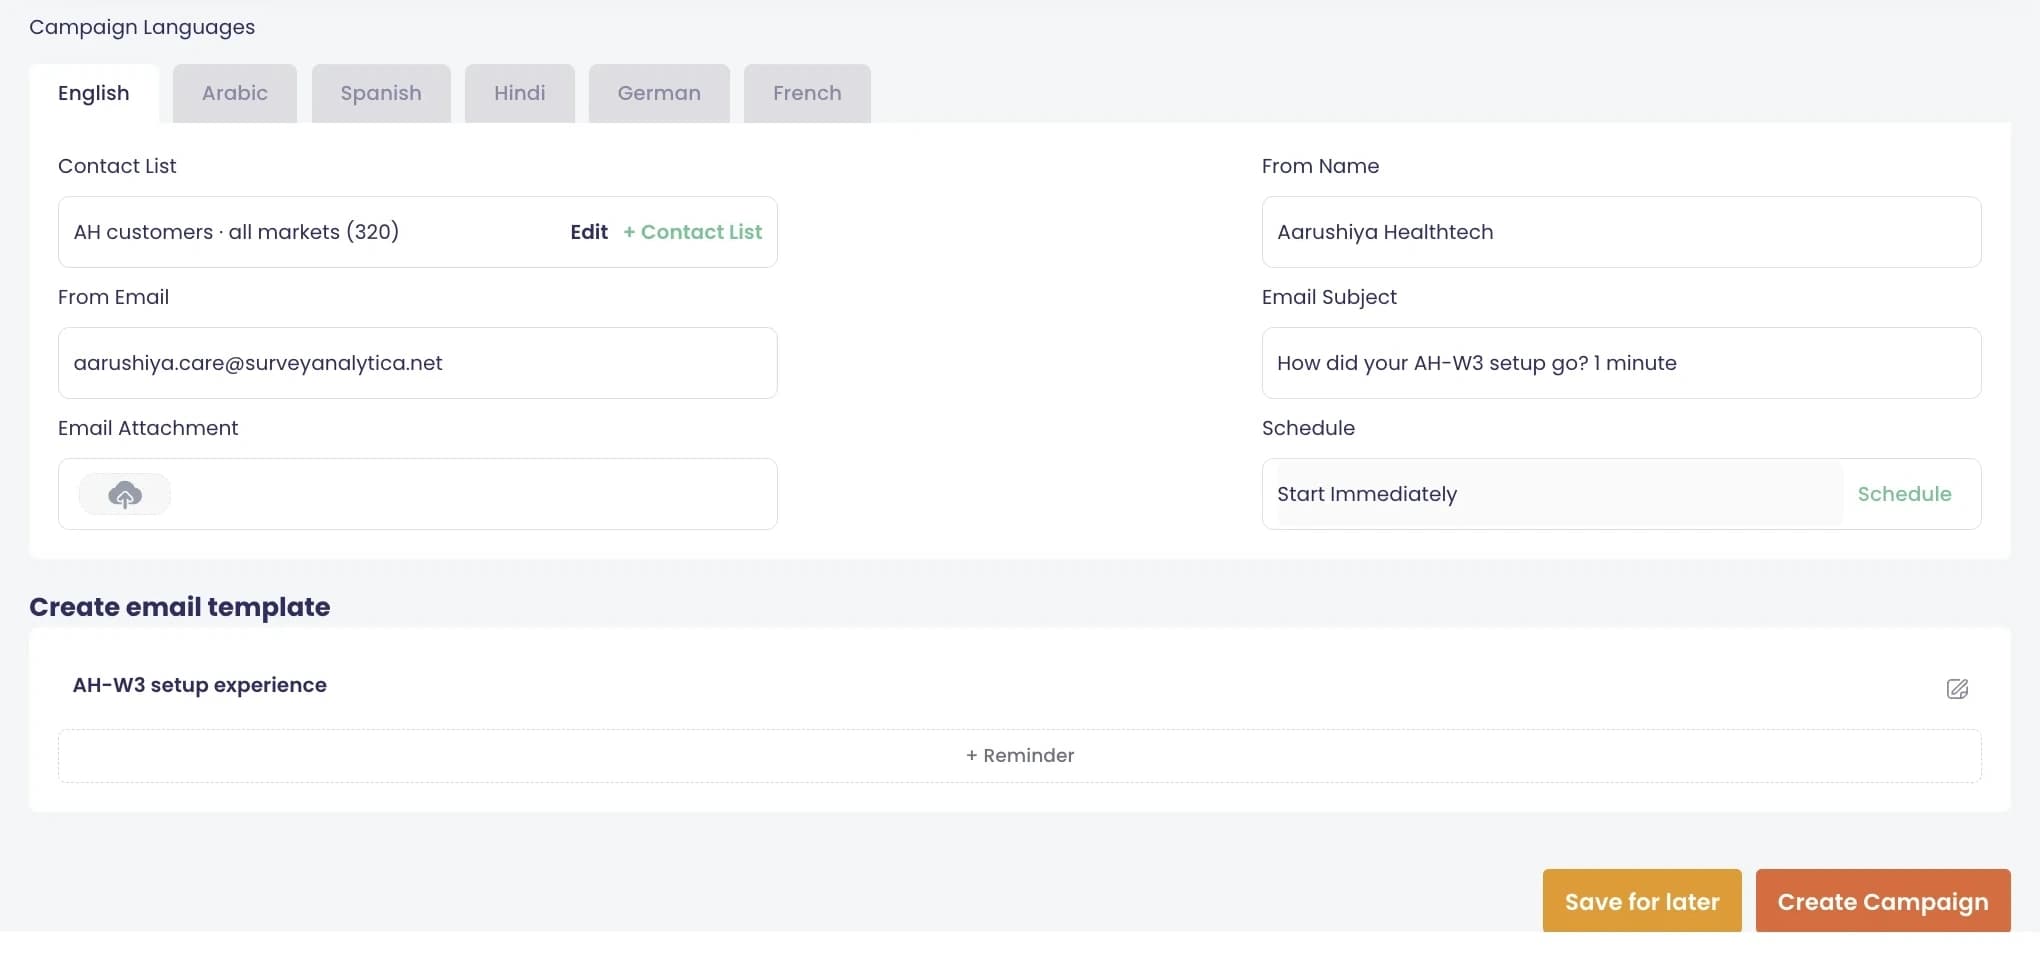Choose the German language tab

coord(659,93)
